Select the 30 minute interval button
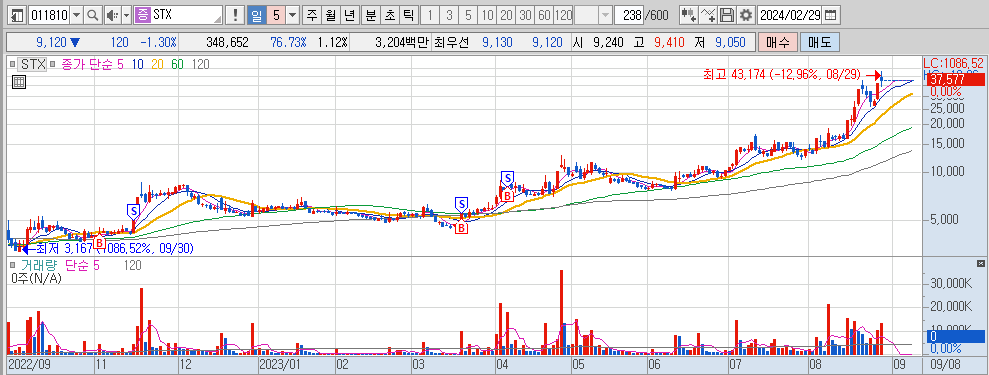Image resolution: width=989 pixels, height=375 pixels. (x=525, y=15)
